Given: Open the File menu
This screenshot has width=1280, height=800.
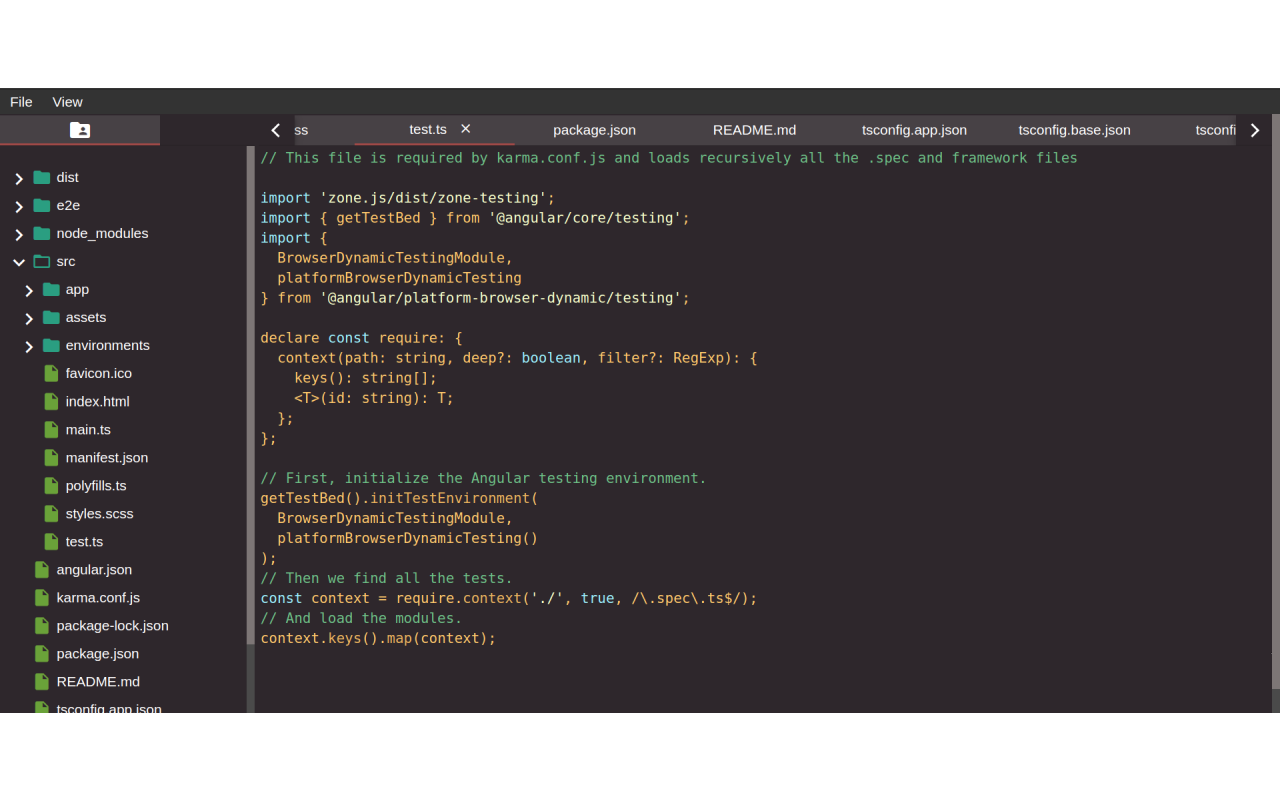Looking at the screenshot, I should click(20, 101).
